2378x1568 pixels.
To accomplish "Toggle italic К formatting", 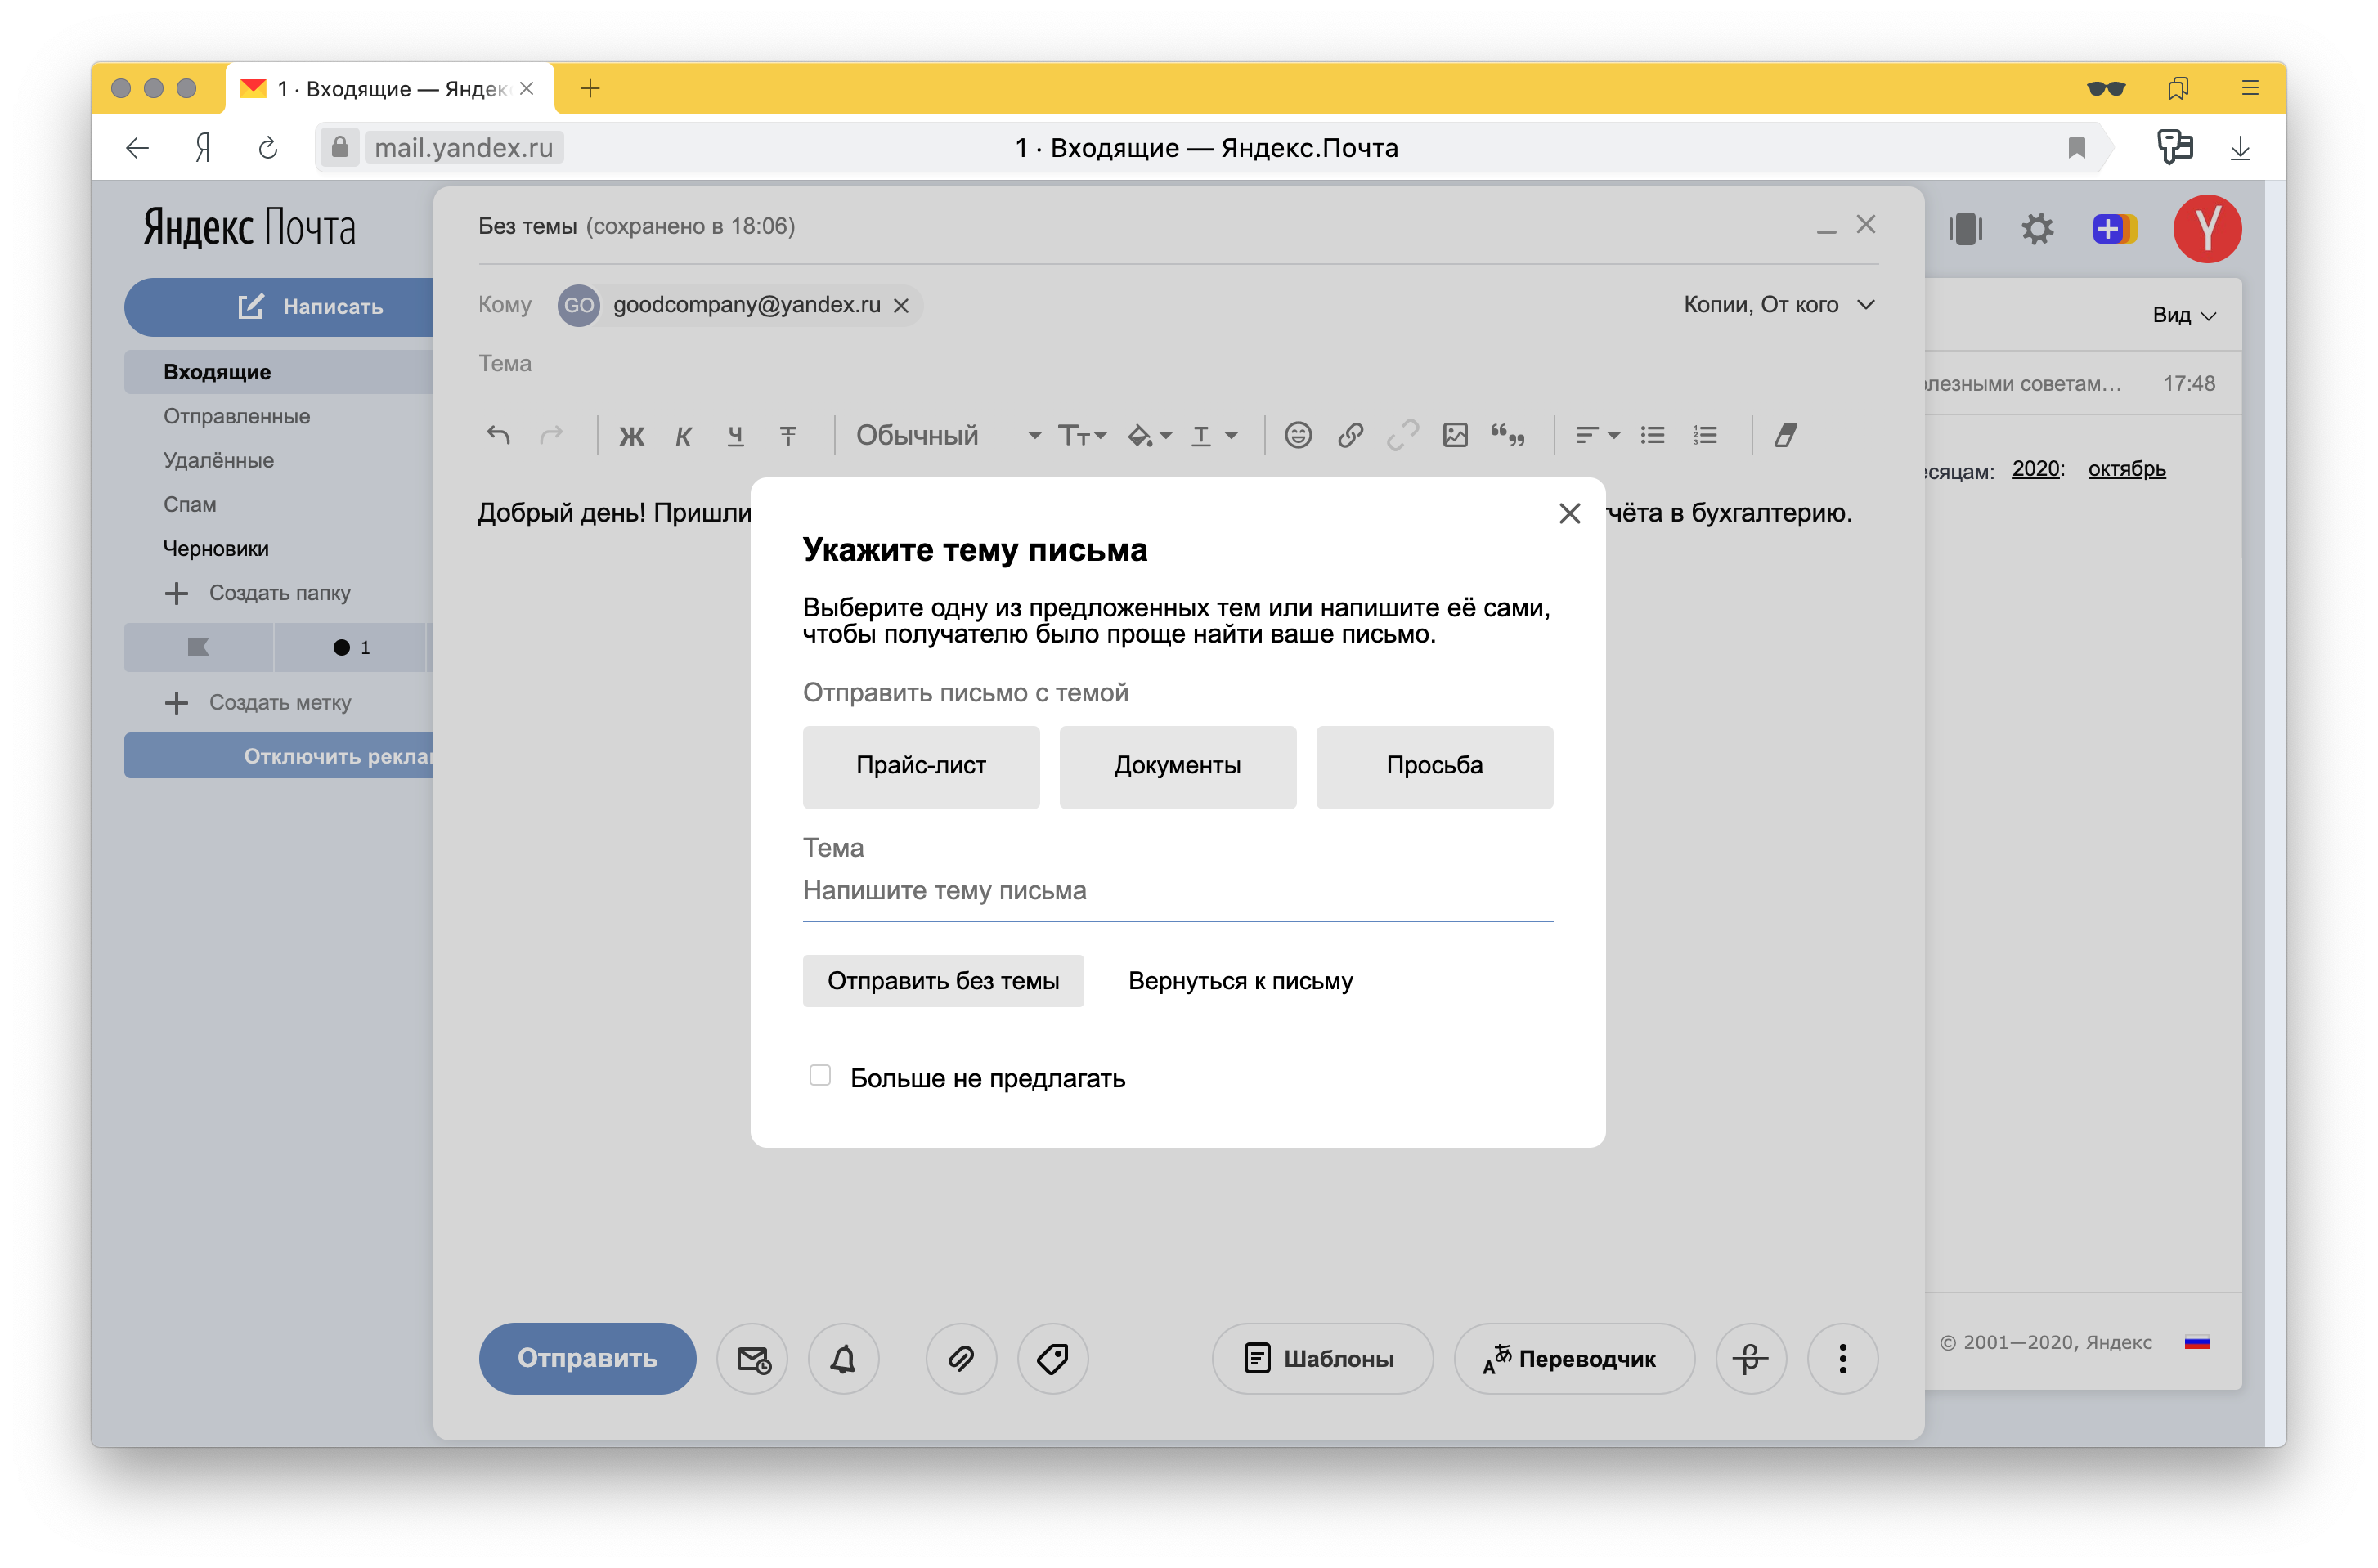I will [x=683, y=436].
